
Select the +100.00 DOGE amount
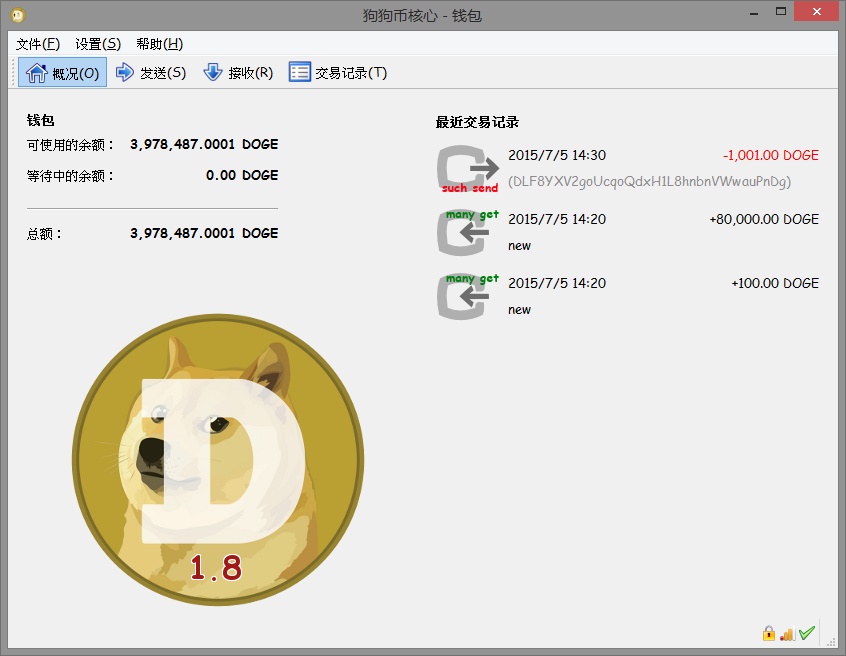(775, 283)
